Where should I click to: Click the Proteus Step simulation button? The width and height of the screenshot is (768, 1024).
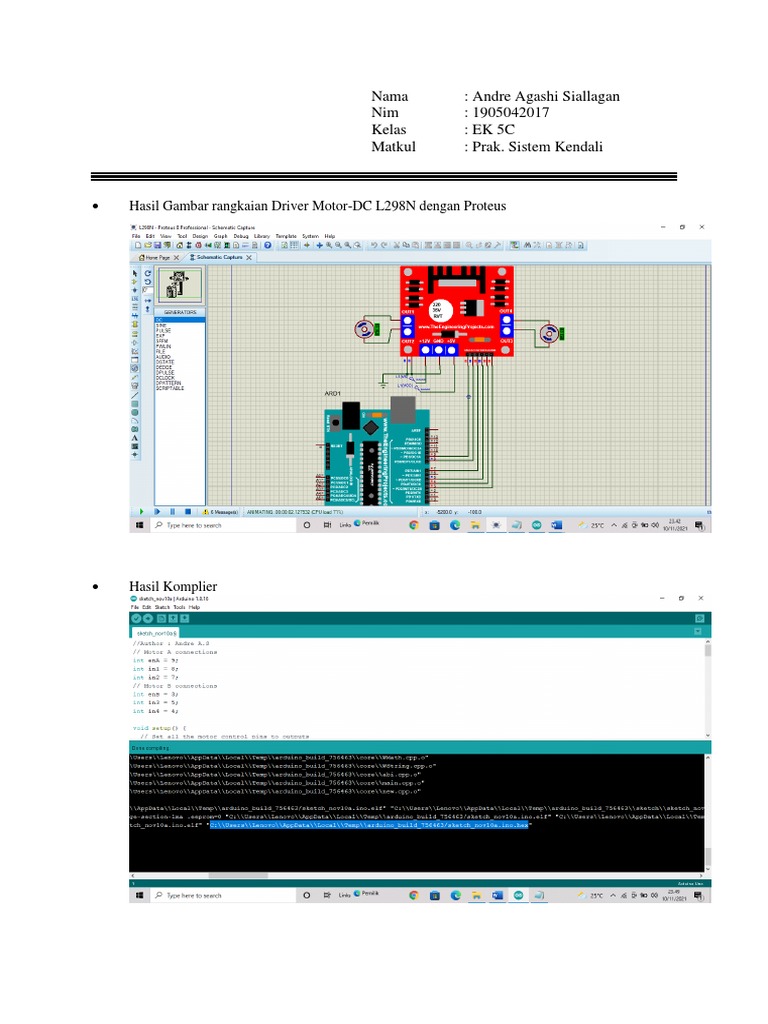tap(157, 512)
